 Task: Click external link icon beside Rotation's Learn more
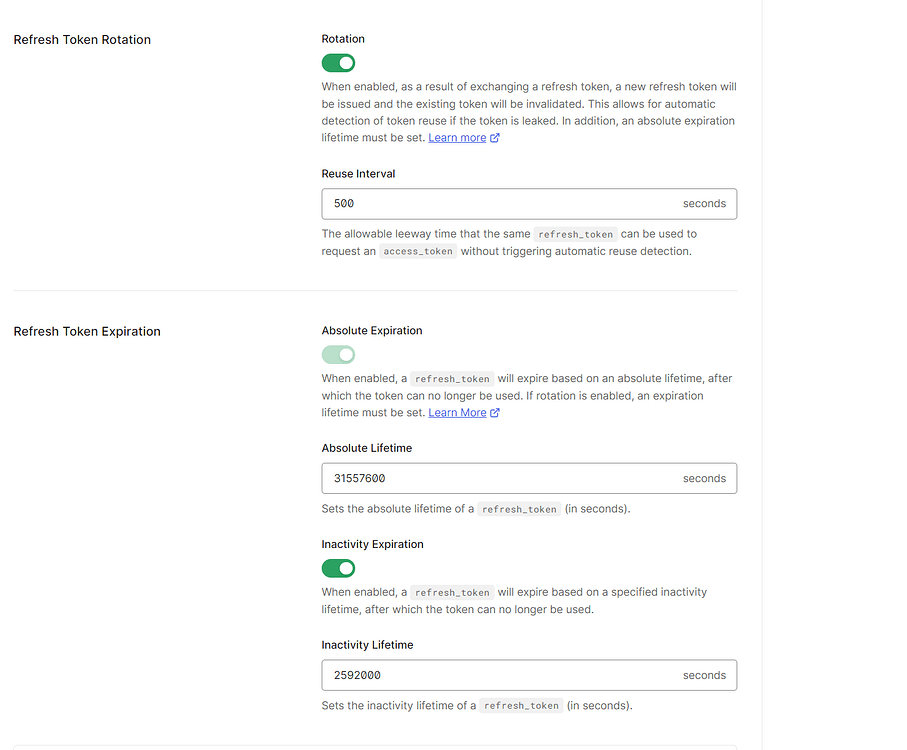point(495,138)
